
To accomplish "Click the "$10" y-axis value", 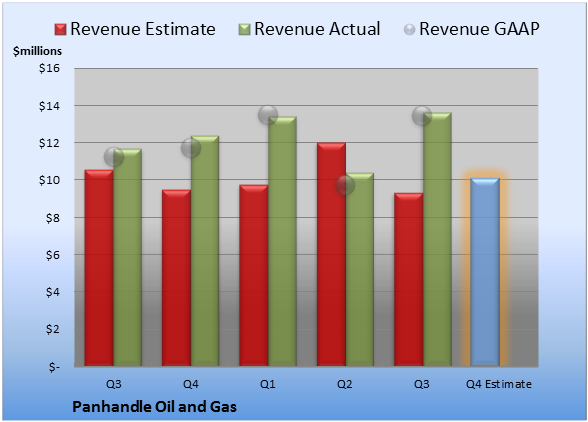I will click(x=50, y=180).
